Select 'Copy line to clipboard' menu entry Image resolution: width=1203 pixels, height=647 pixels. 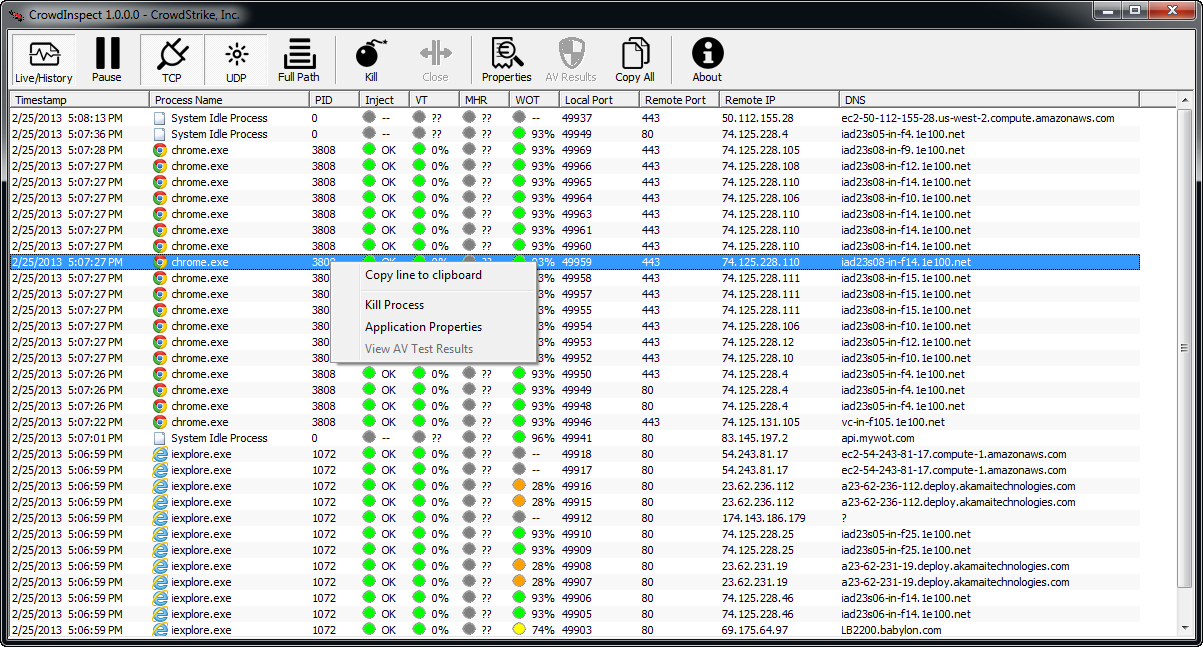[x=423, y=275]
